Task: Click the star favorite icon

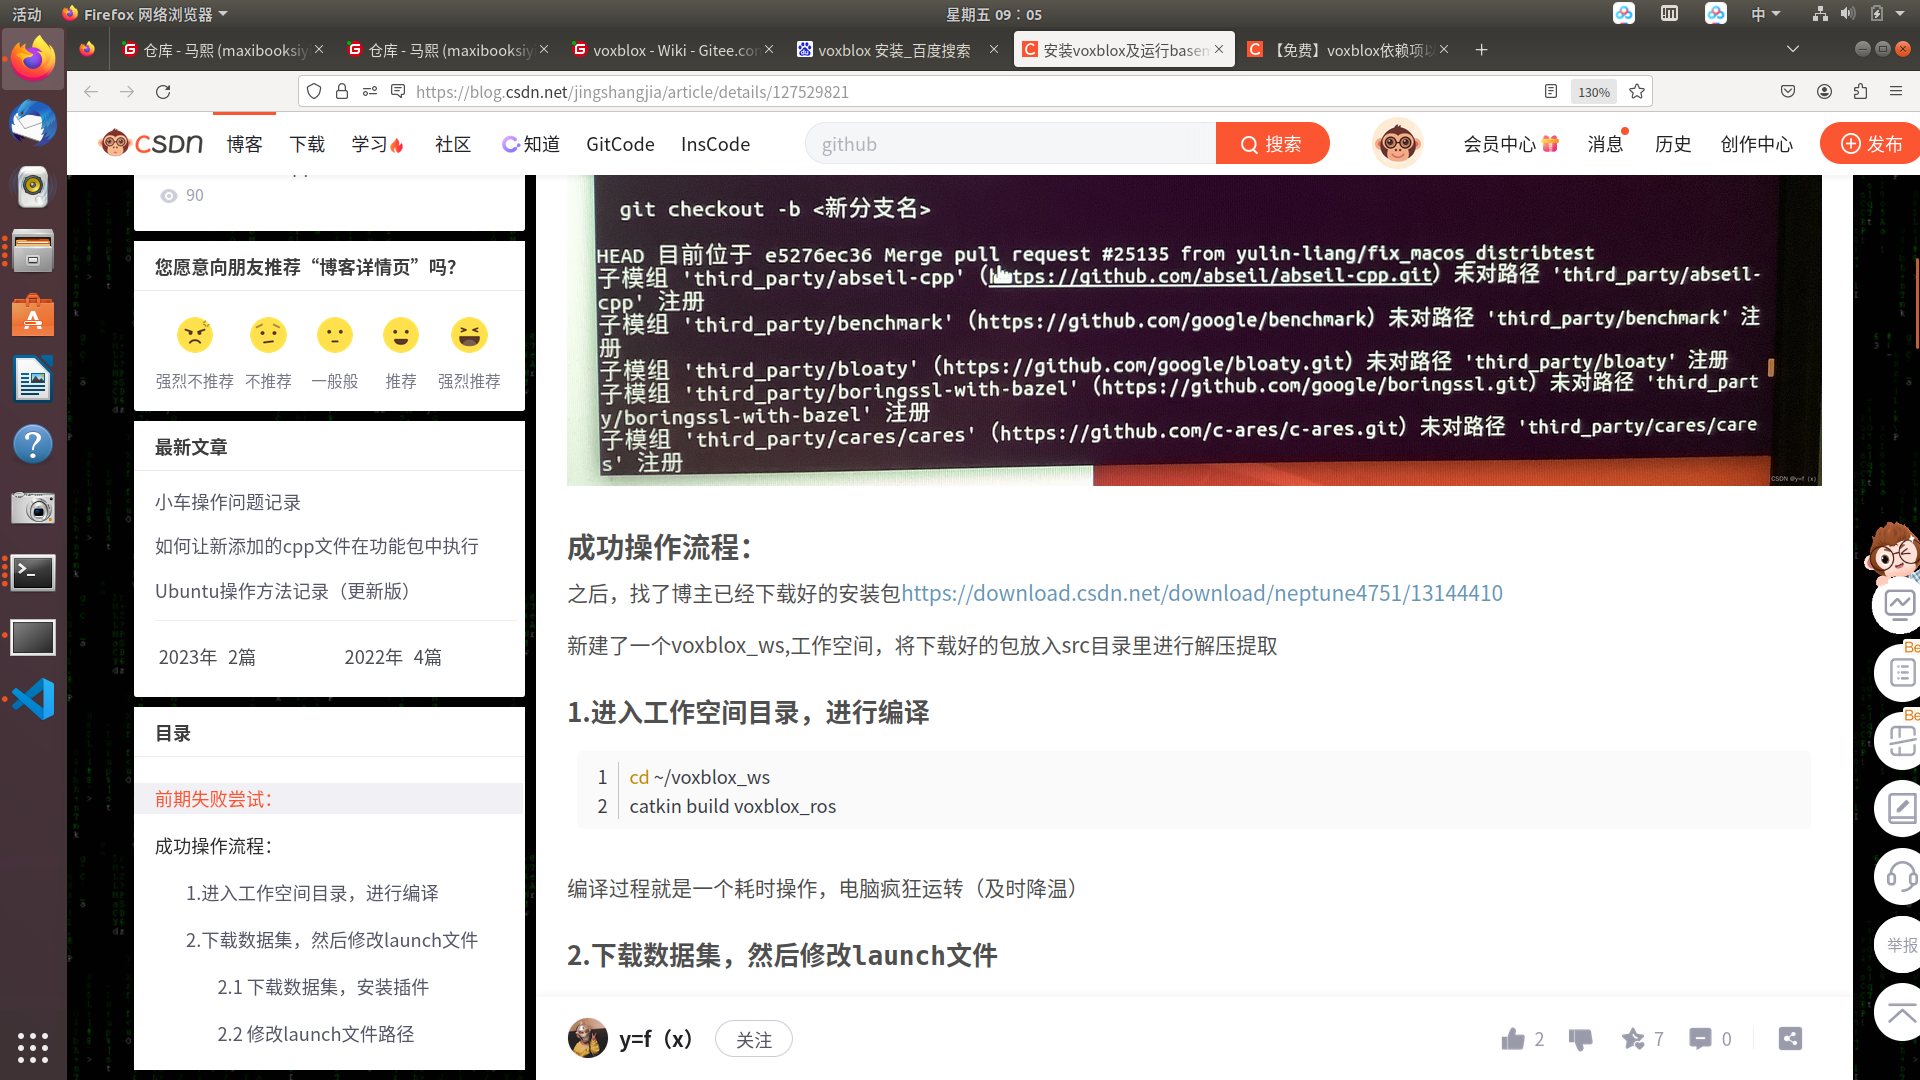Action: coord(1633,1039)
